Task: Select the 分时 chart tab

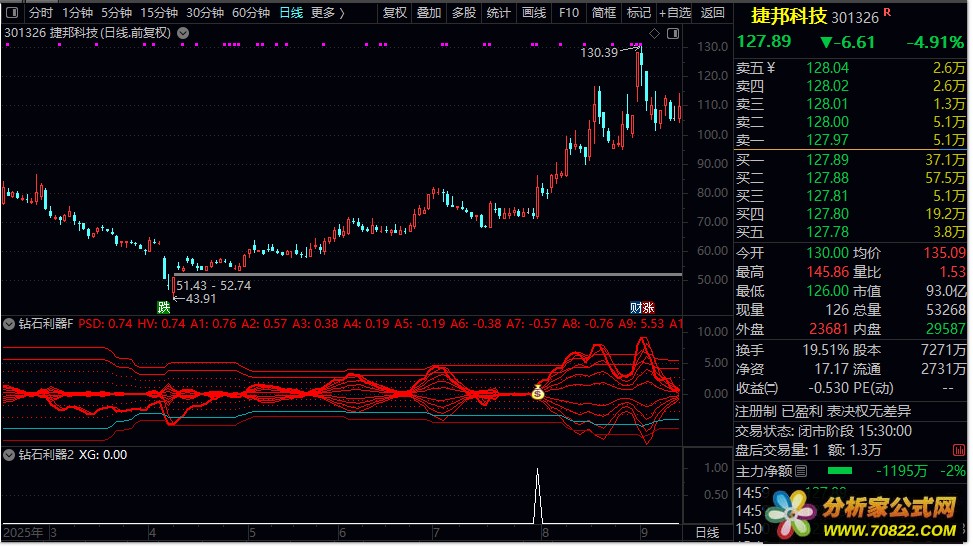Action: click(40, 13)
